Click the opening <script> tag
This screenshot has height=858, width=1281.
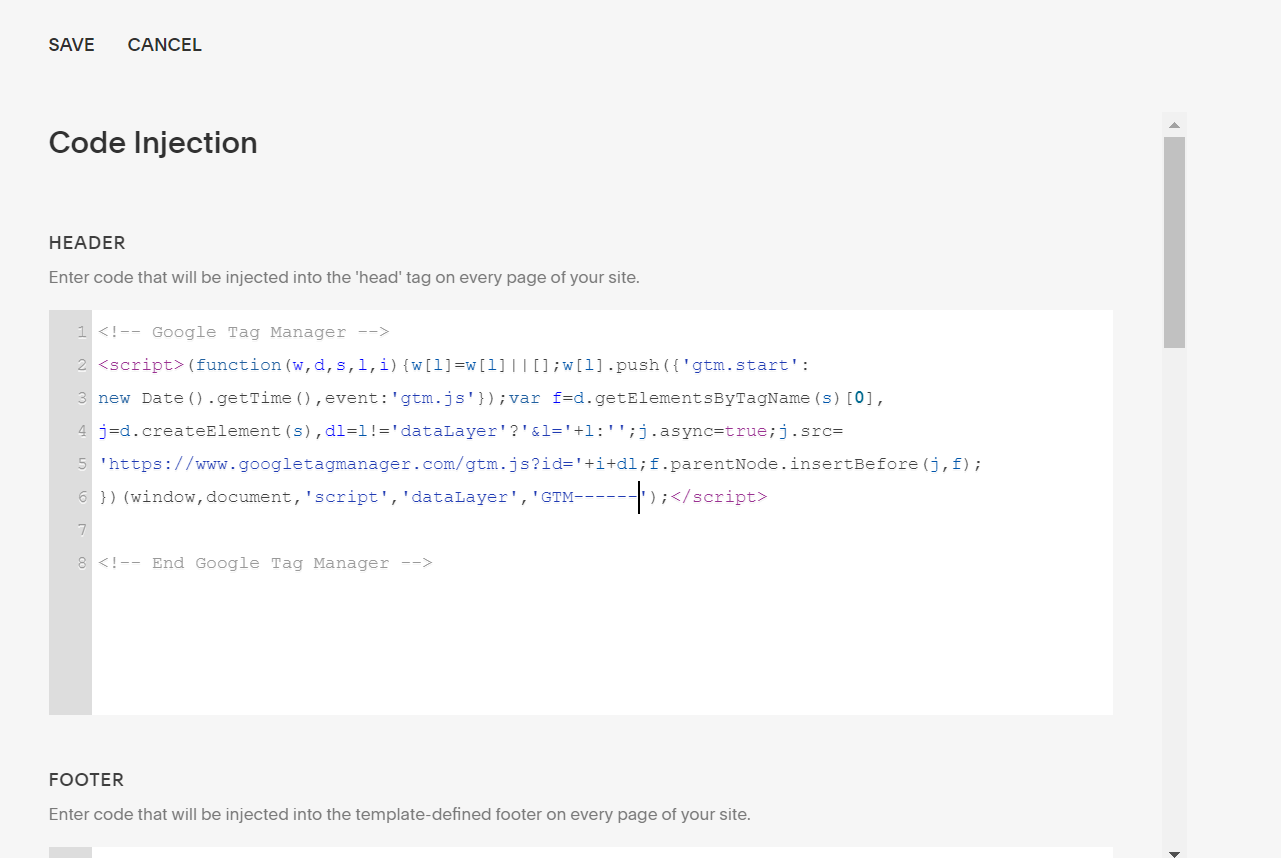[142, 365]
